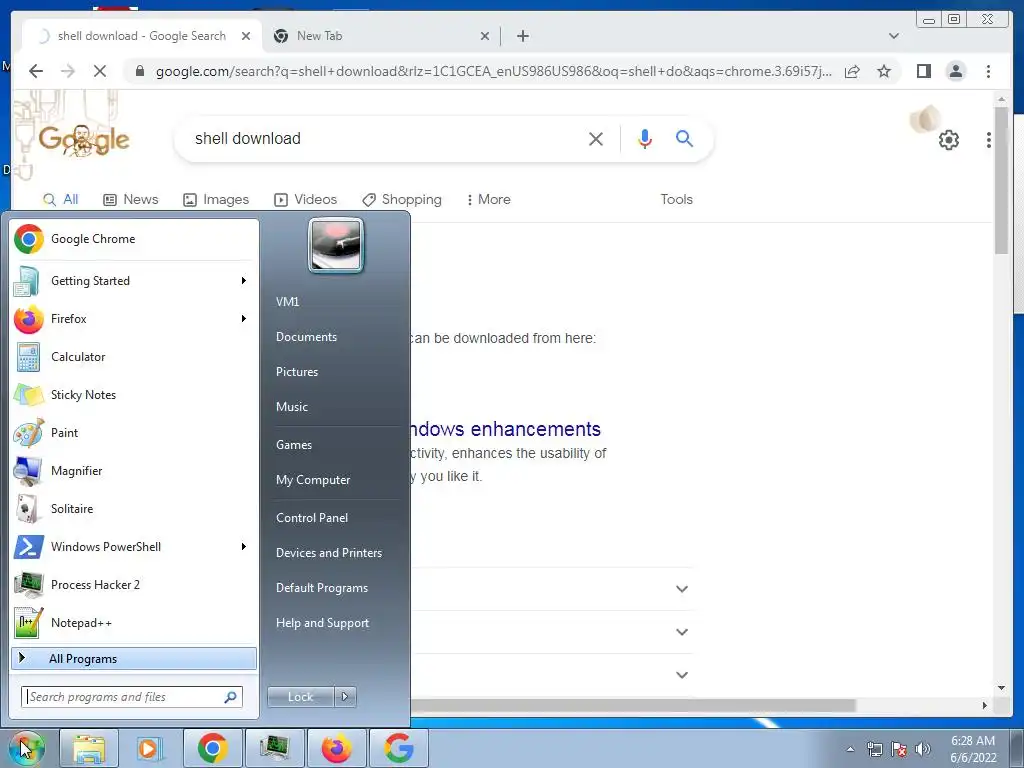Open Help and Support
This screenshot has height=768, width=1024.
coord(322,623)
